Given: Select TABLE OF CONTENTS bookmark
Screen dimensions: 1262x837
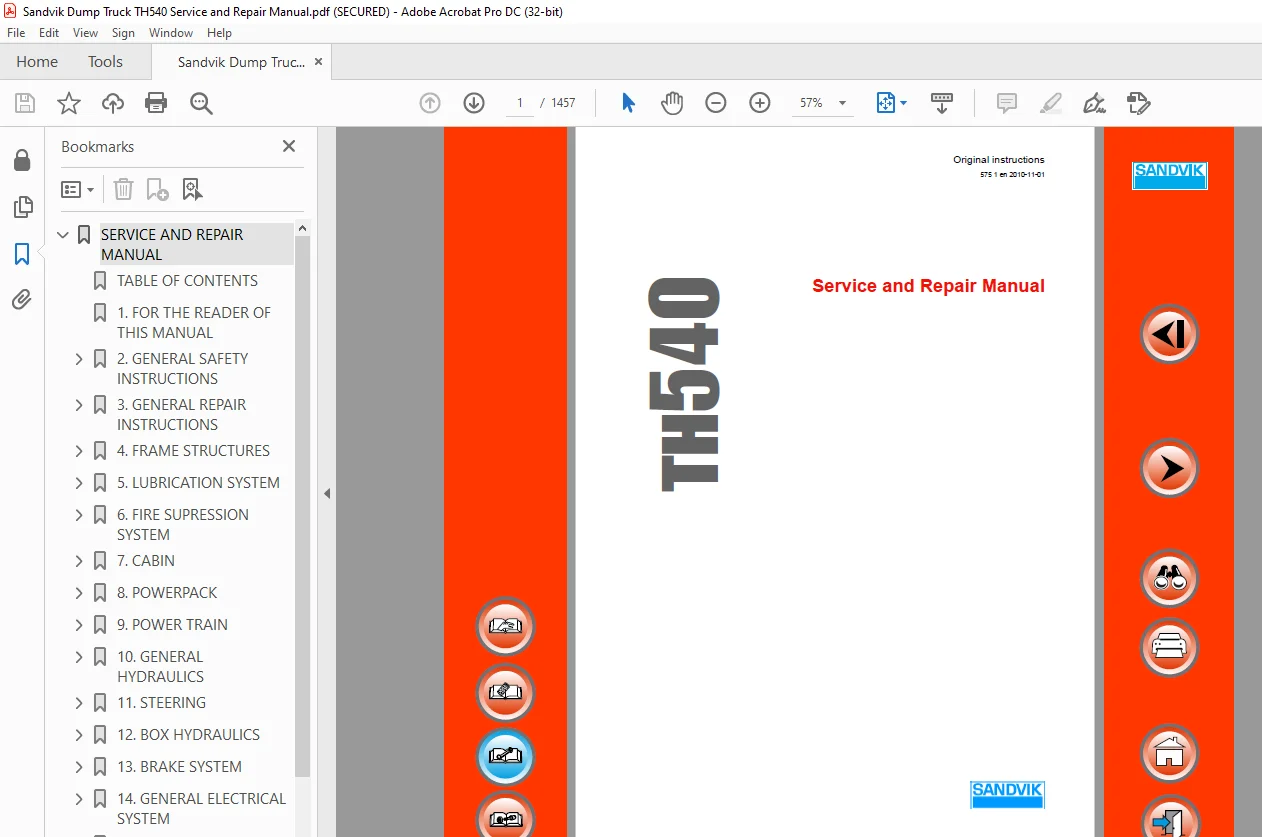Looking at the screenshot, I should click(x=187, y=281).
